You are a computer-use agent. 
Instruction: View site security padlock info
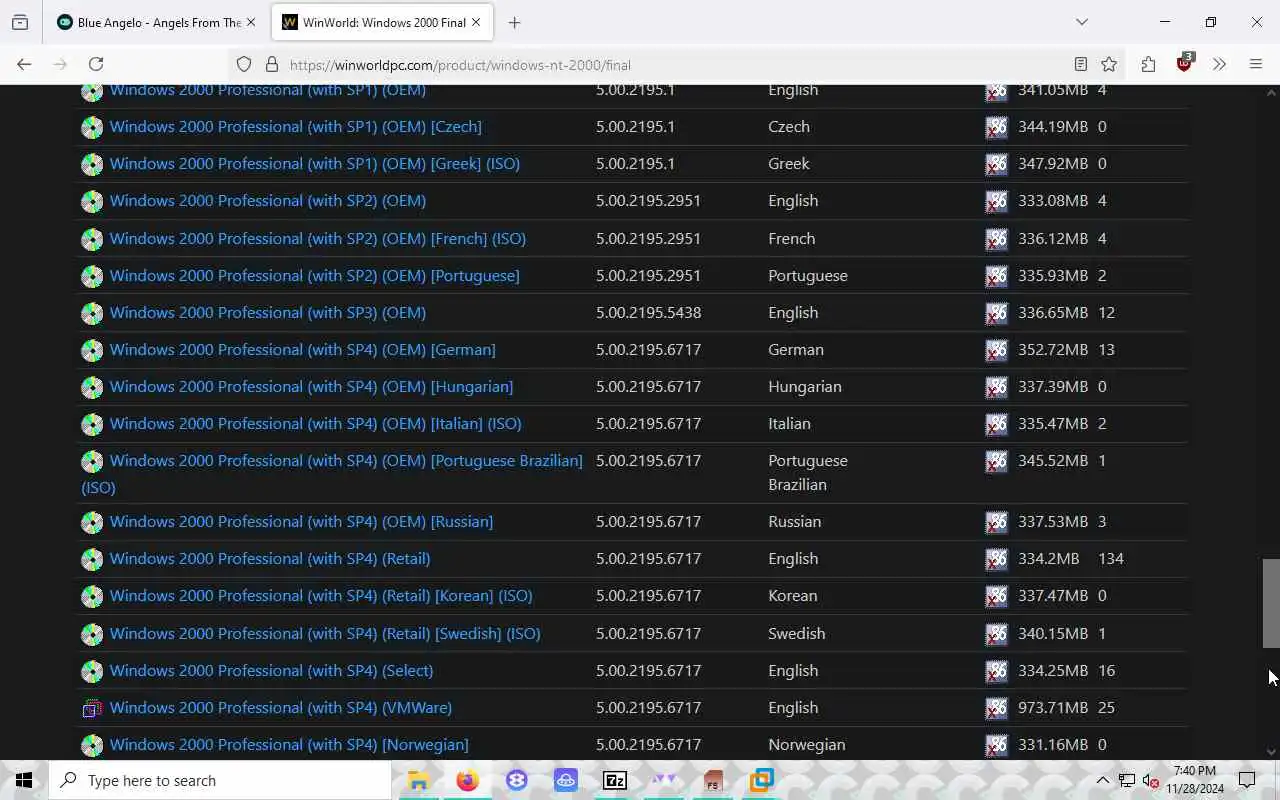point(271,64)
